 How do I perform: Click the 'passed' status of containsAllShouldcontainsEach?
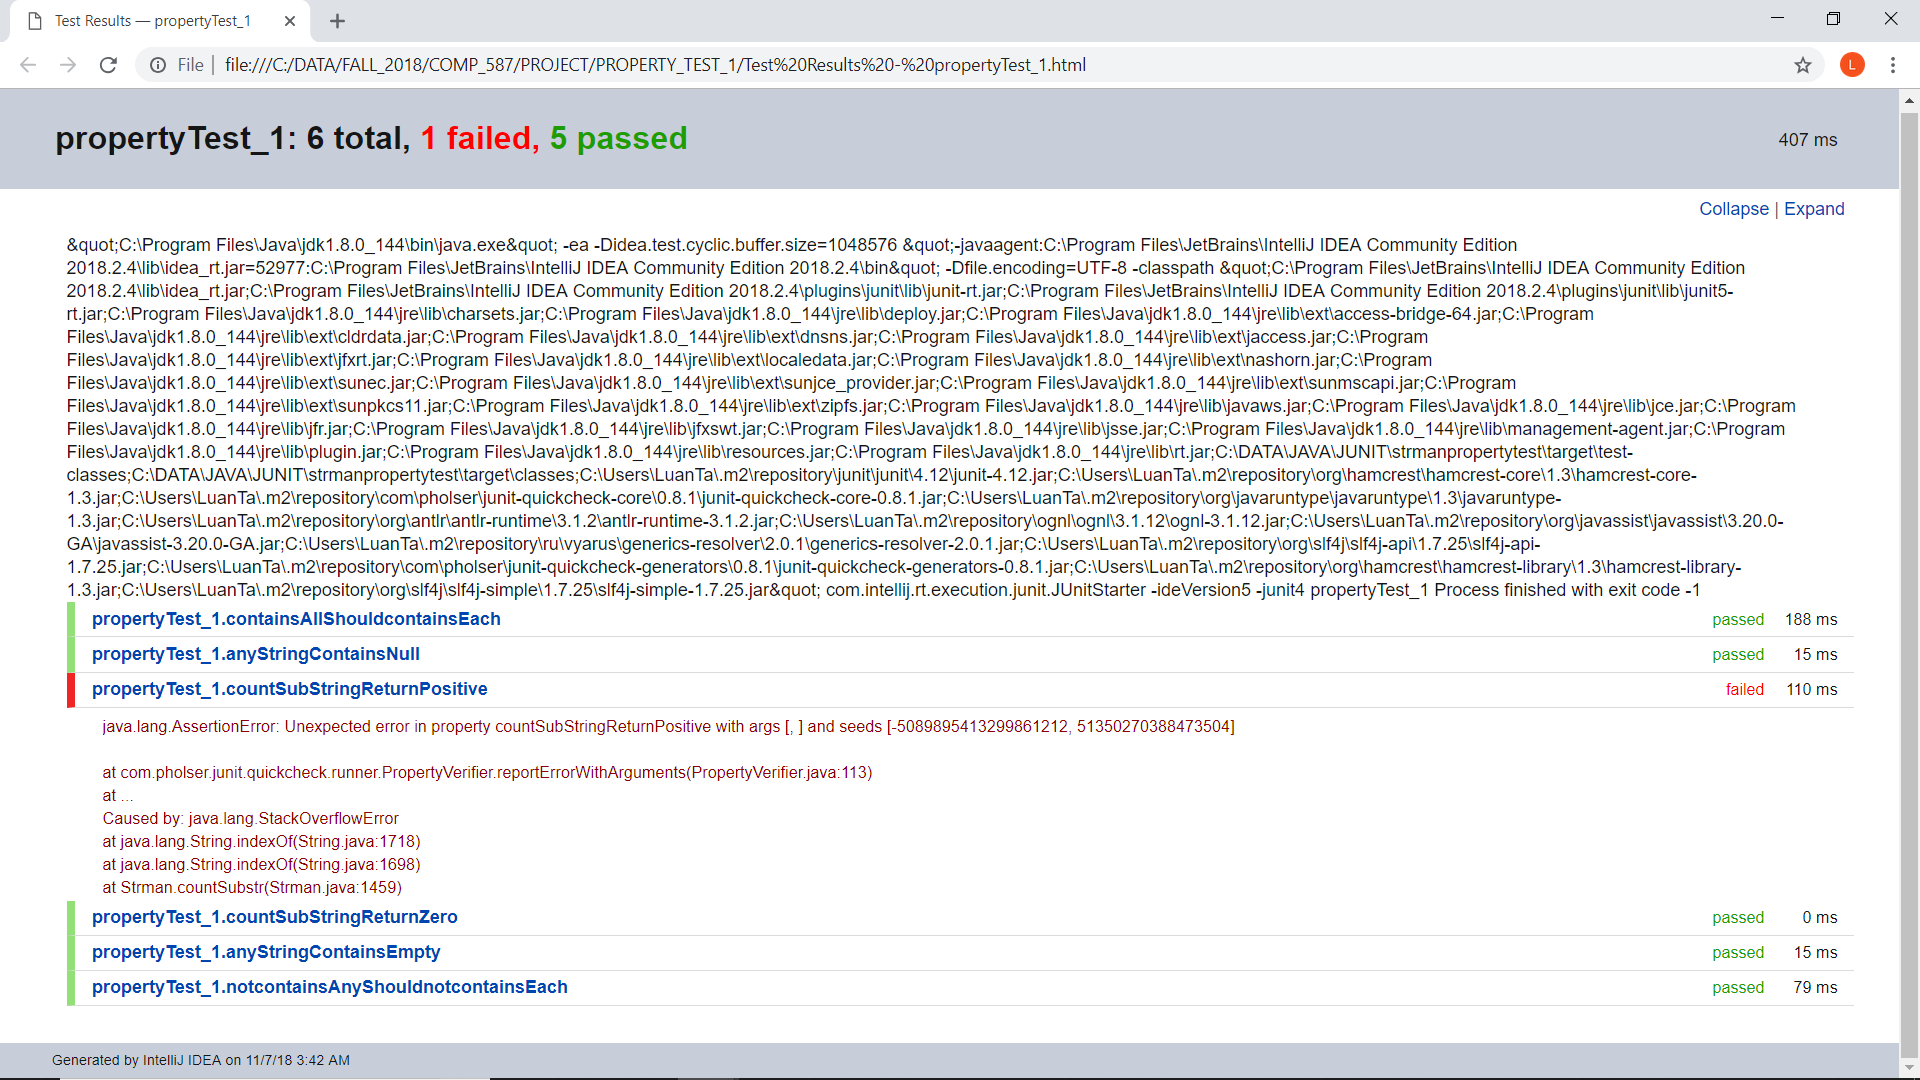click(x=1737, y=619)
